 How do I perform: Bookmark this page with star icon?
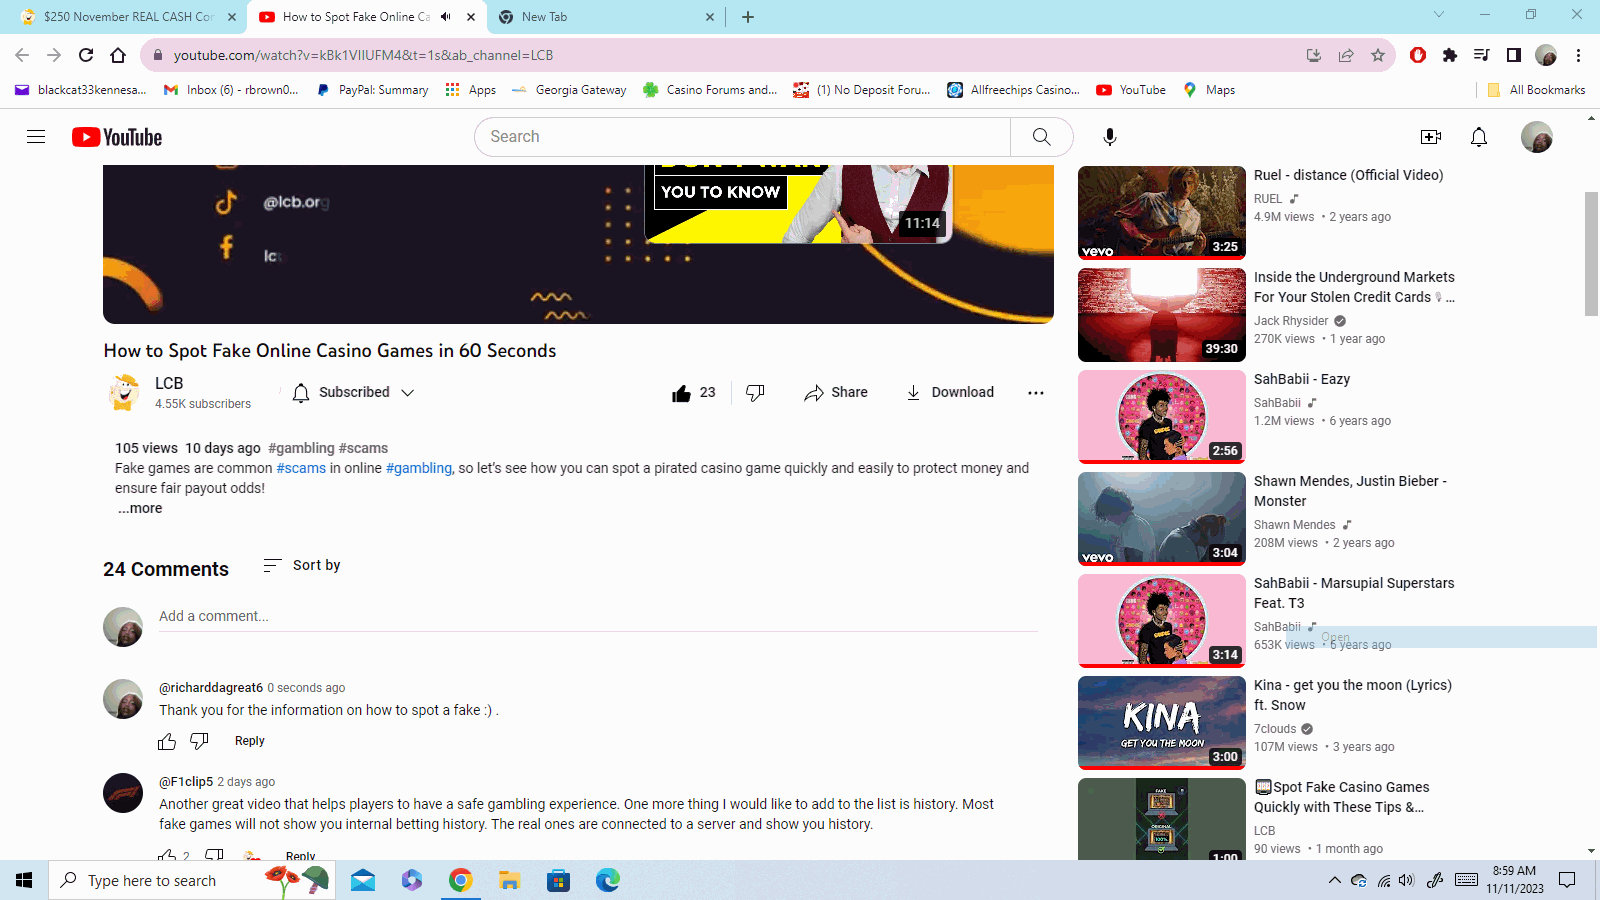coord(1378,55)
